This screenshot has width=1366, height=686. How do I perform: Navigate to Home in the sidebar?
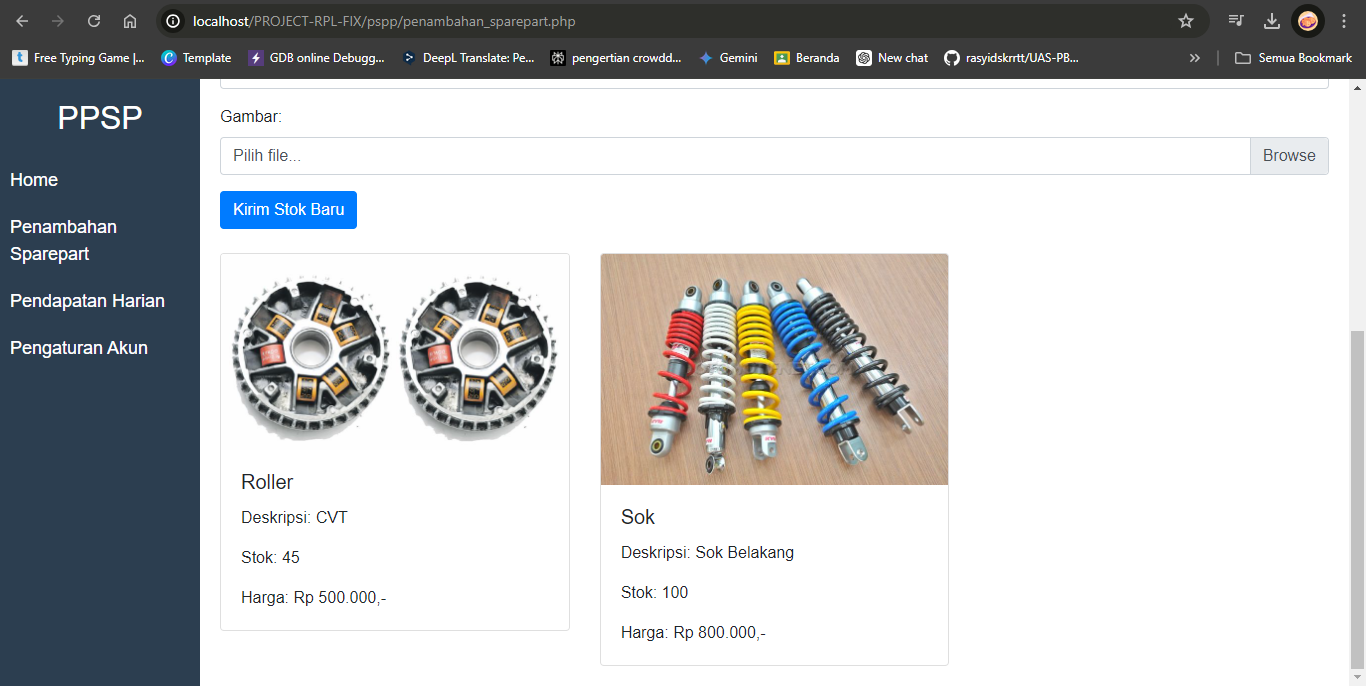[34, 180]
